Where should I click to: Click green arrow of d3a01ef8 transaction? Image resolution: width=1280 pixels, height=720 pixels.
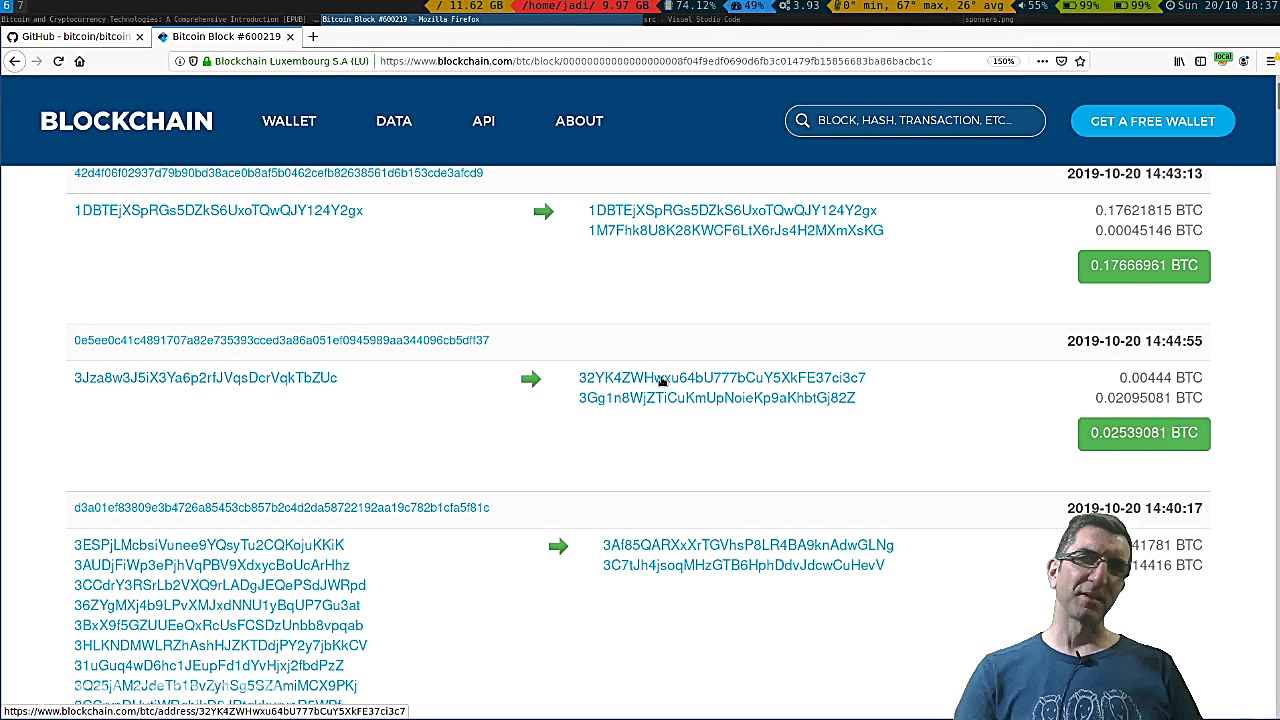(x=558, y=546)
